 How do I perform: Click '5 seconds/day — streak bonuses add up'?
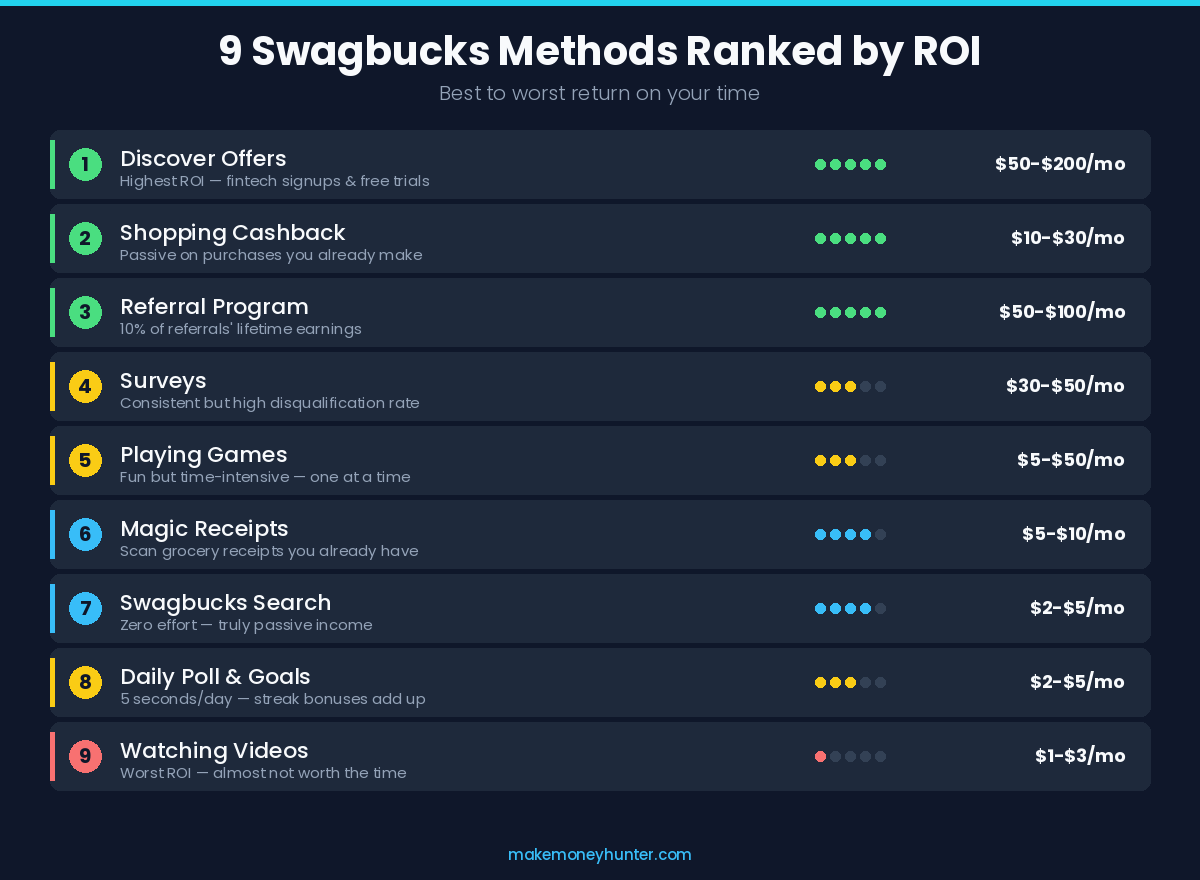tap(273, 699)
